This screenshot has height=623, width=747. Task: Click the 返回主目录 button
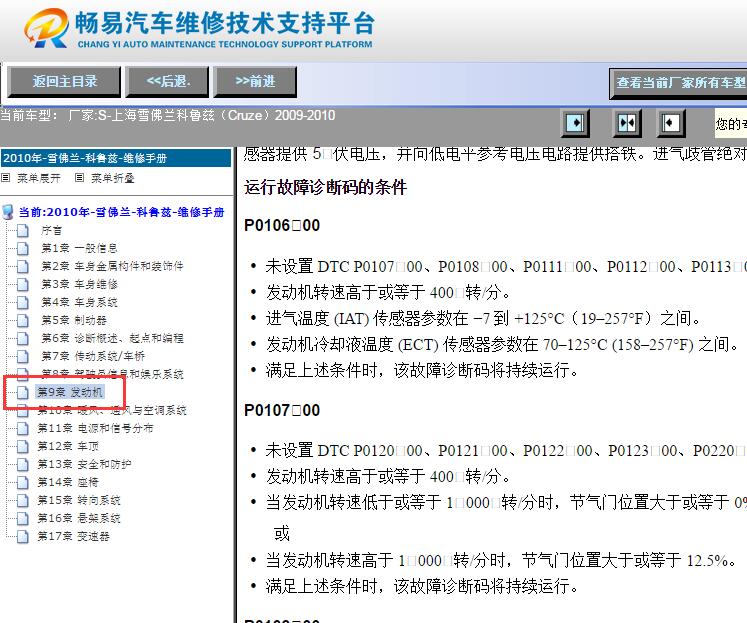pos(64,82)
